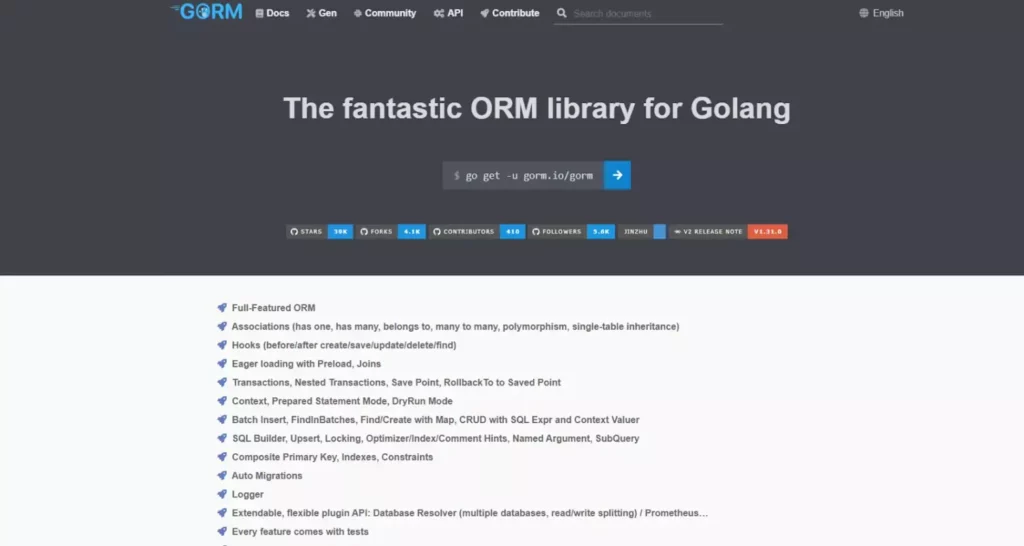The image size is (1024, 546).
Task: Open the API navigation link
Action: pos(448,13)
